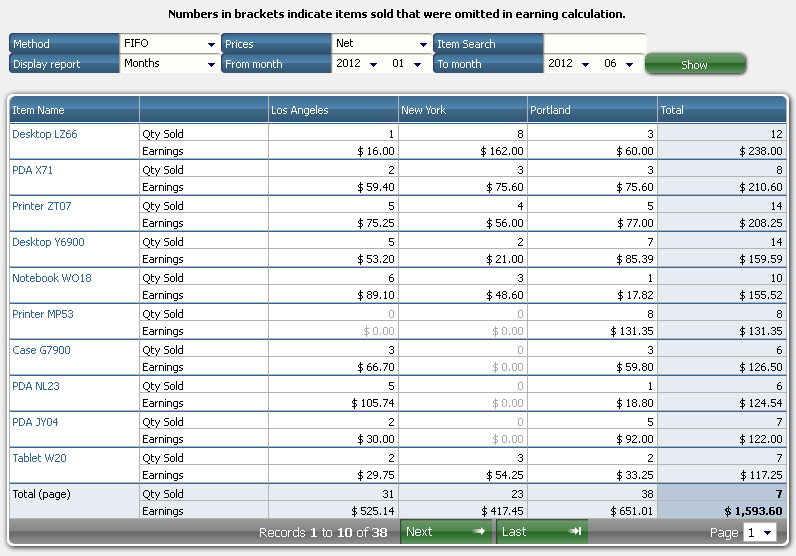The width and height of the screenshot is (796, 556).
Task: Open the Notebook WO18 item link
Action: coord(52,278)
